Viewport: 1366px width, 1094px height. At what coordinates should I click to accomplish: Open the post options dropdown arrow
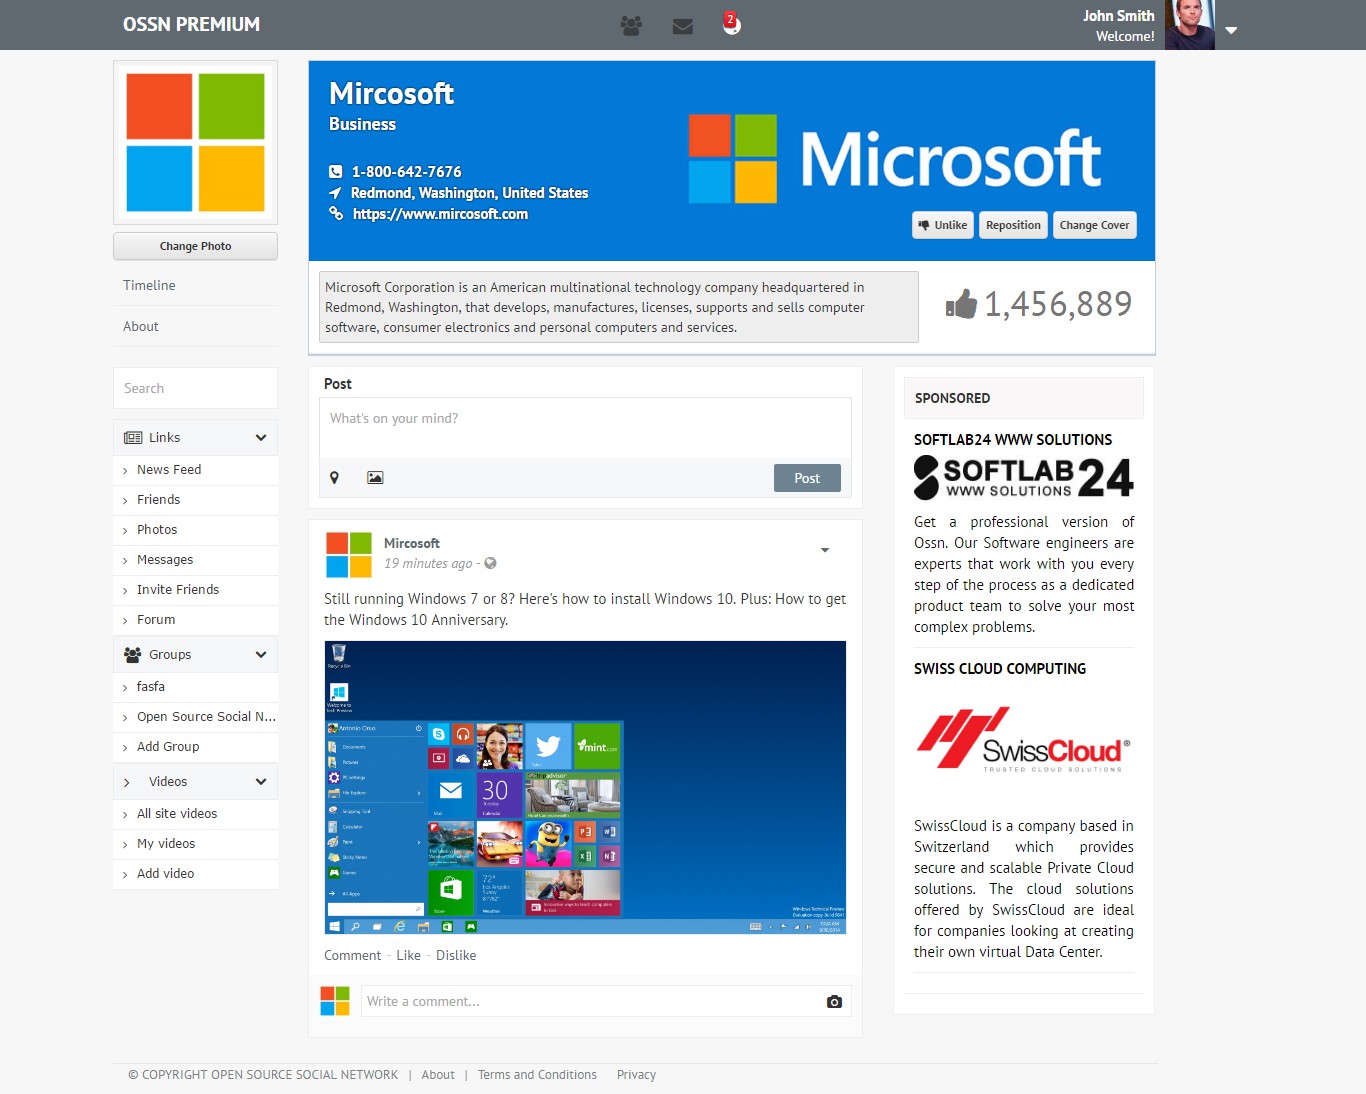(x=825, y=550)
